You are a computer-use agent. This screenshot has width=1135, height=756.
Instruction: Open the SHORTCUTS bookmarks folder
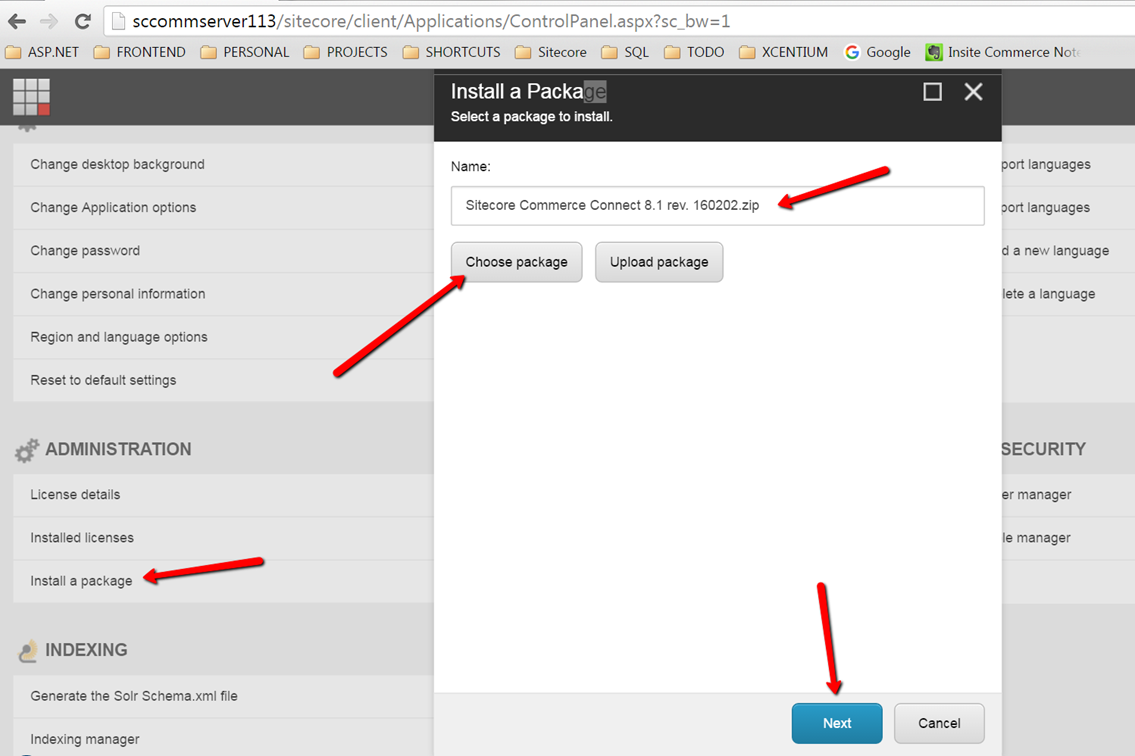click(x=452, y=52)
